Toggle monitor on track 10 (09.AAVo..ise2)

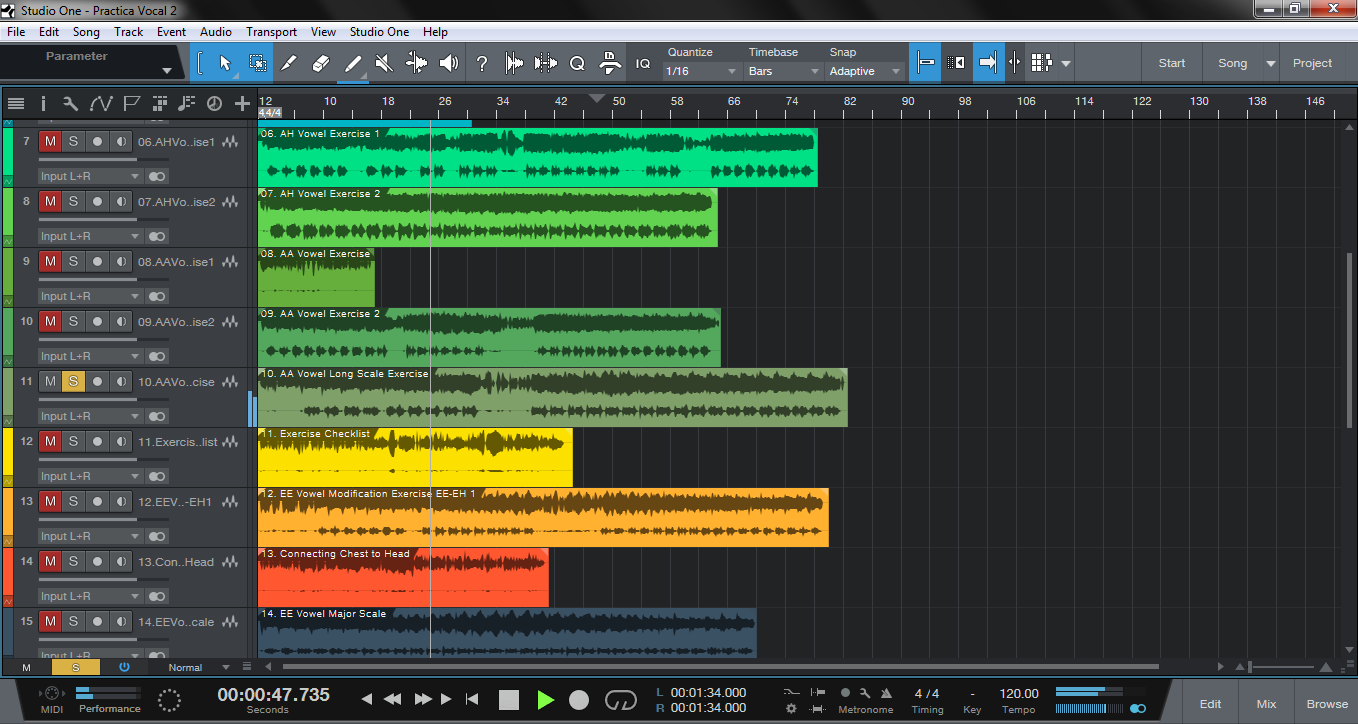point(121,322)
